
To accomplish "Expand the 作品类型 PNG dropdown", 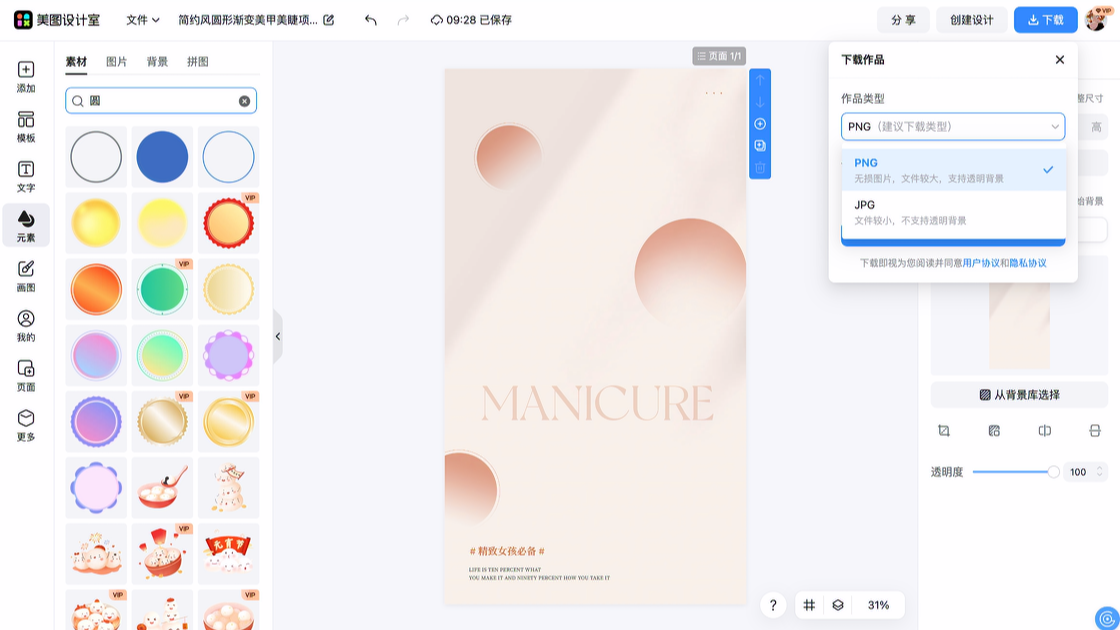I will (x=953, y=127).
